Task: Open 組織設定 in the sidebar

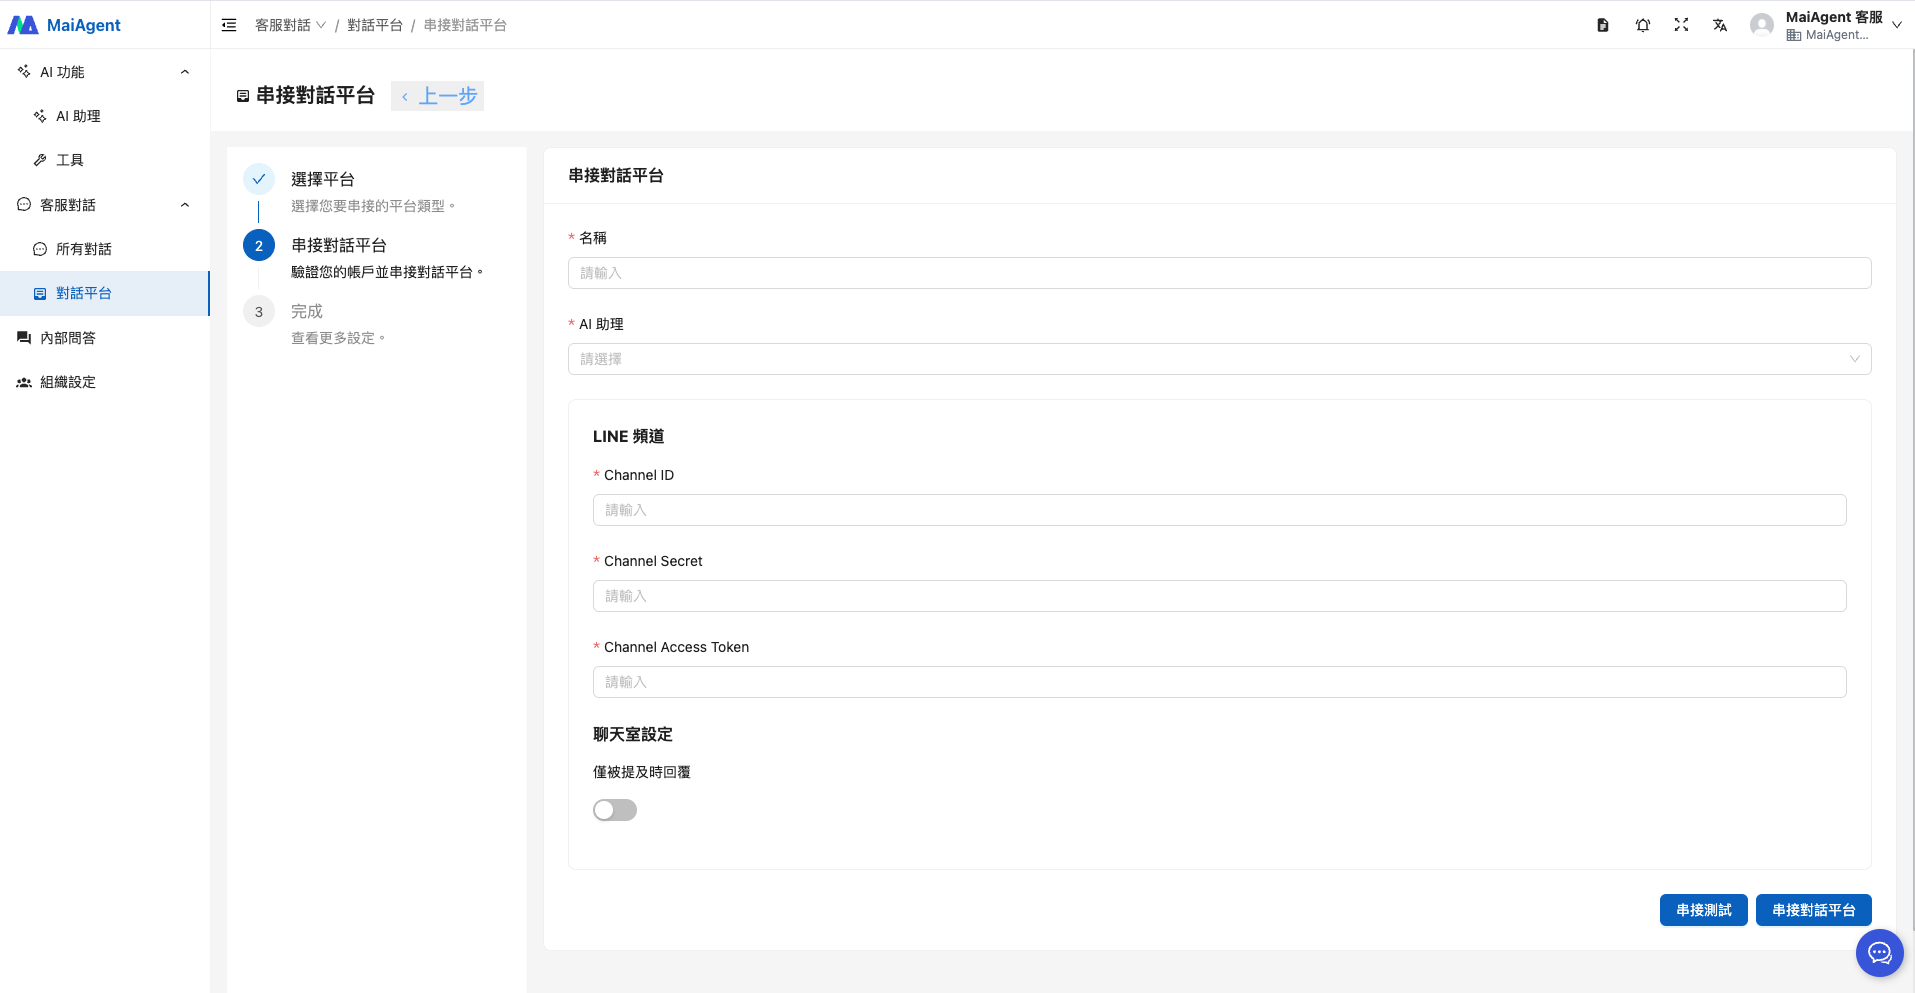Action: [68, 382]
